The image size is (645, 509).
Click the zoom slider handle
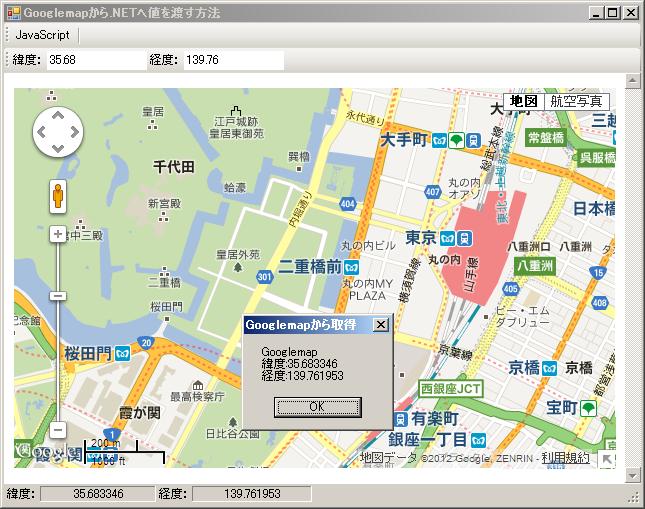click(x=58, y=296)
